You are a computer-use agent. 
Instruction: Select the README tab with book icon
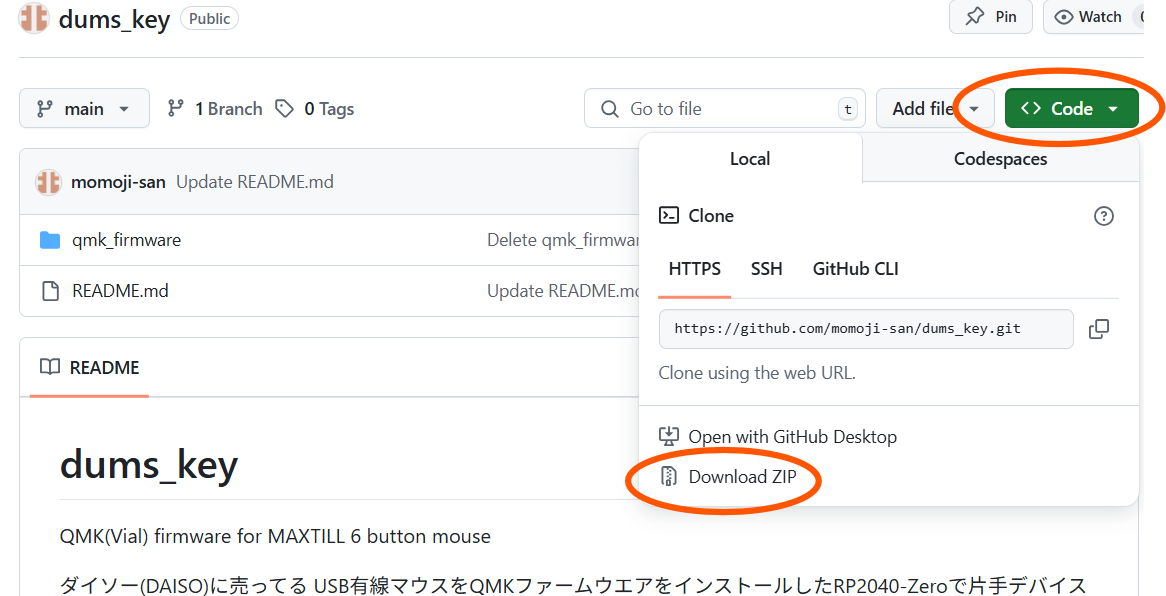click(x=89, y=368)
